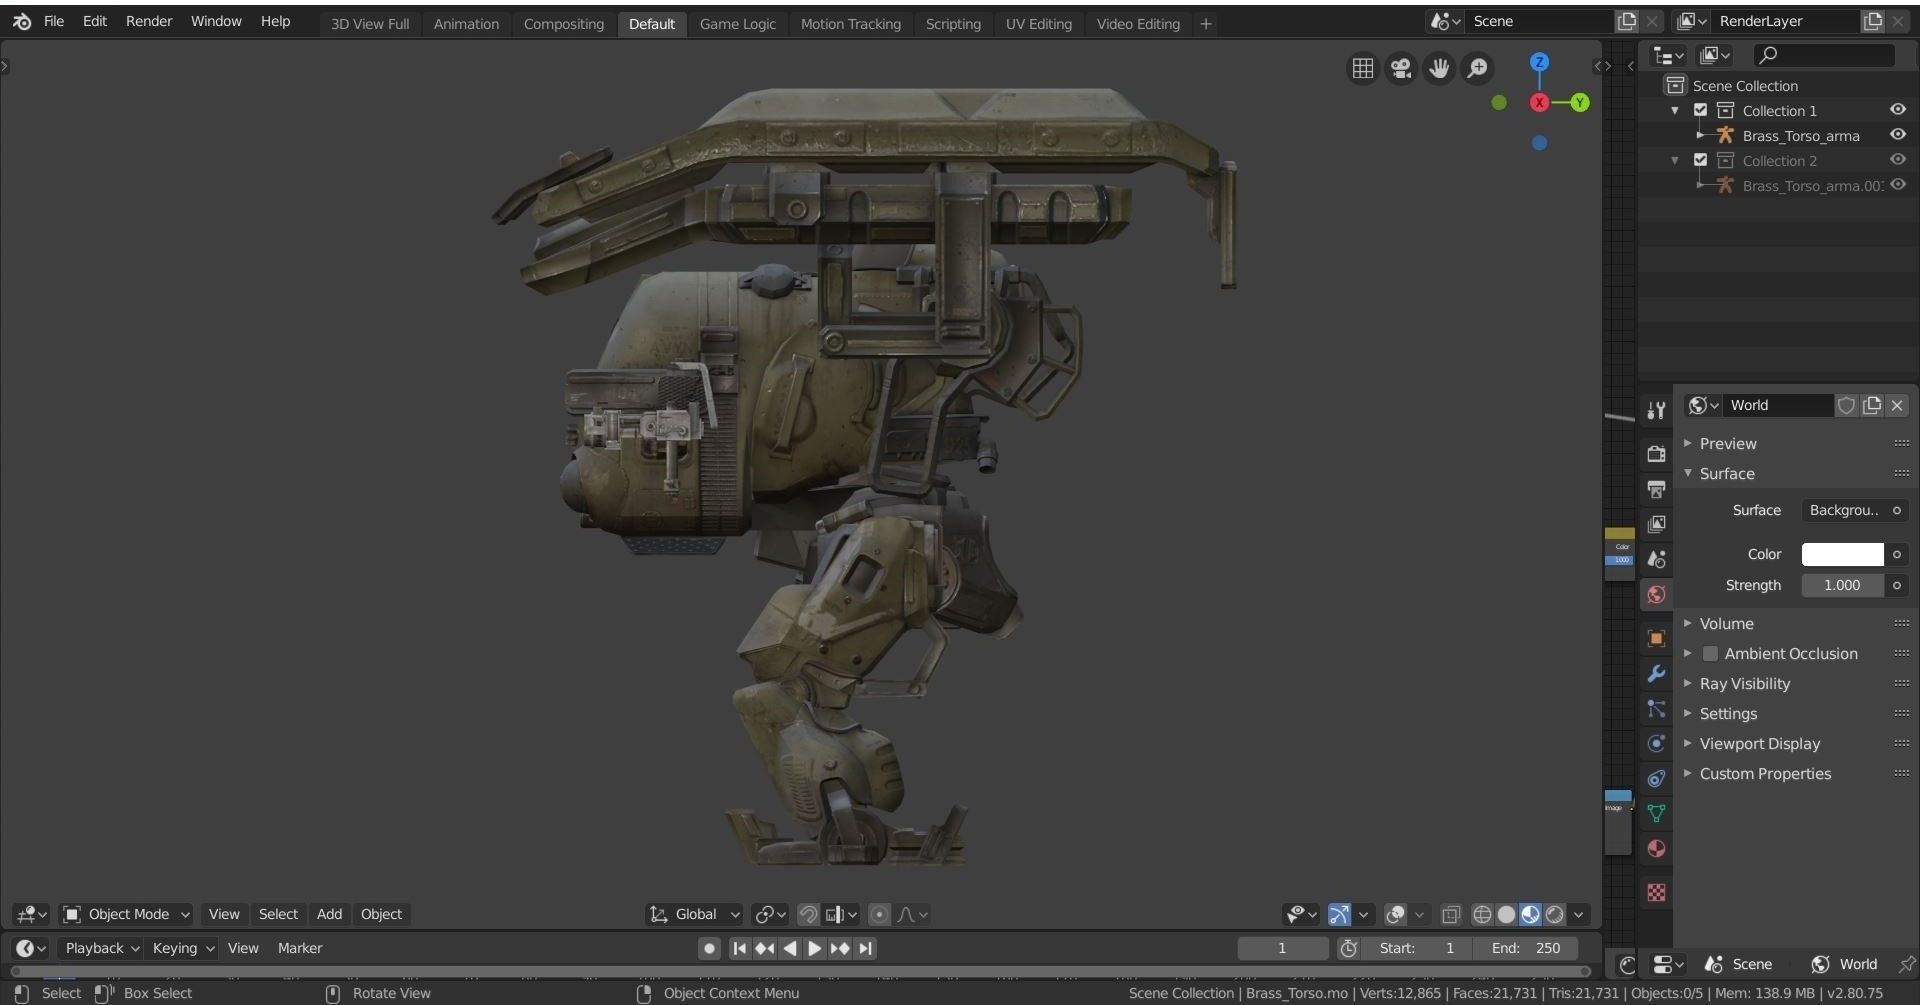The image size is (1920, 1005).
Task: Click the pan view hand icon
Action: pyautogui.click(x=1439, y=68)
